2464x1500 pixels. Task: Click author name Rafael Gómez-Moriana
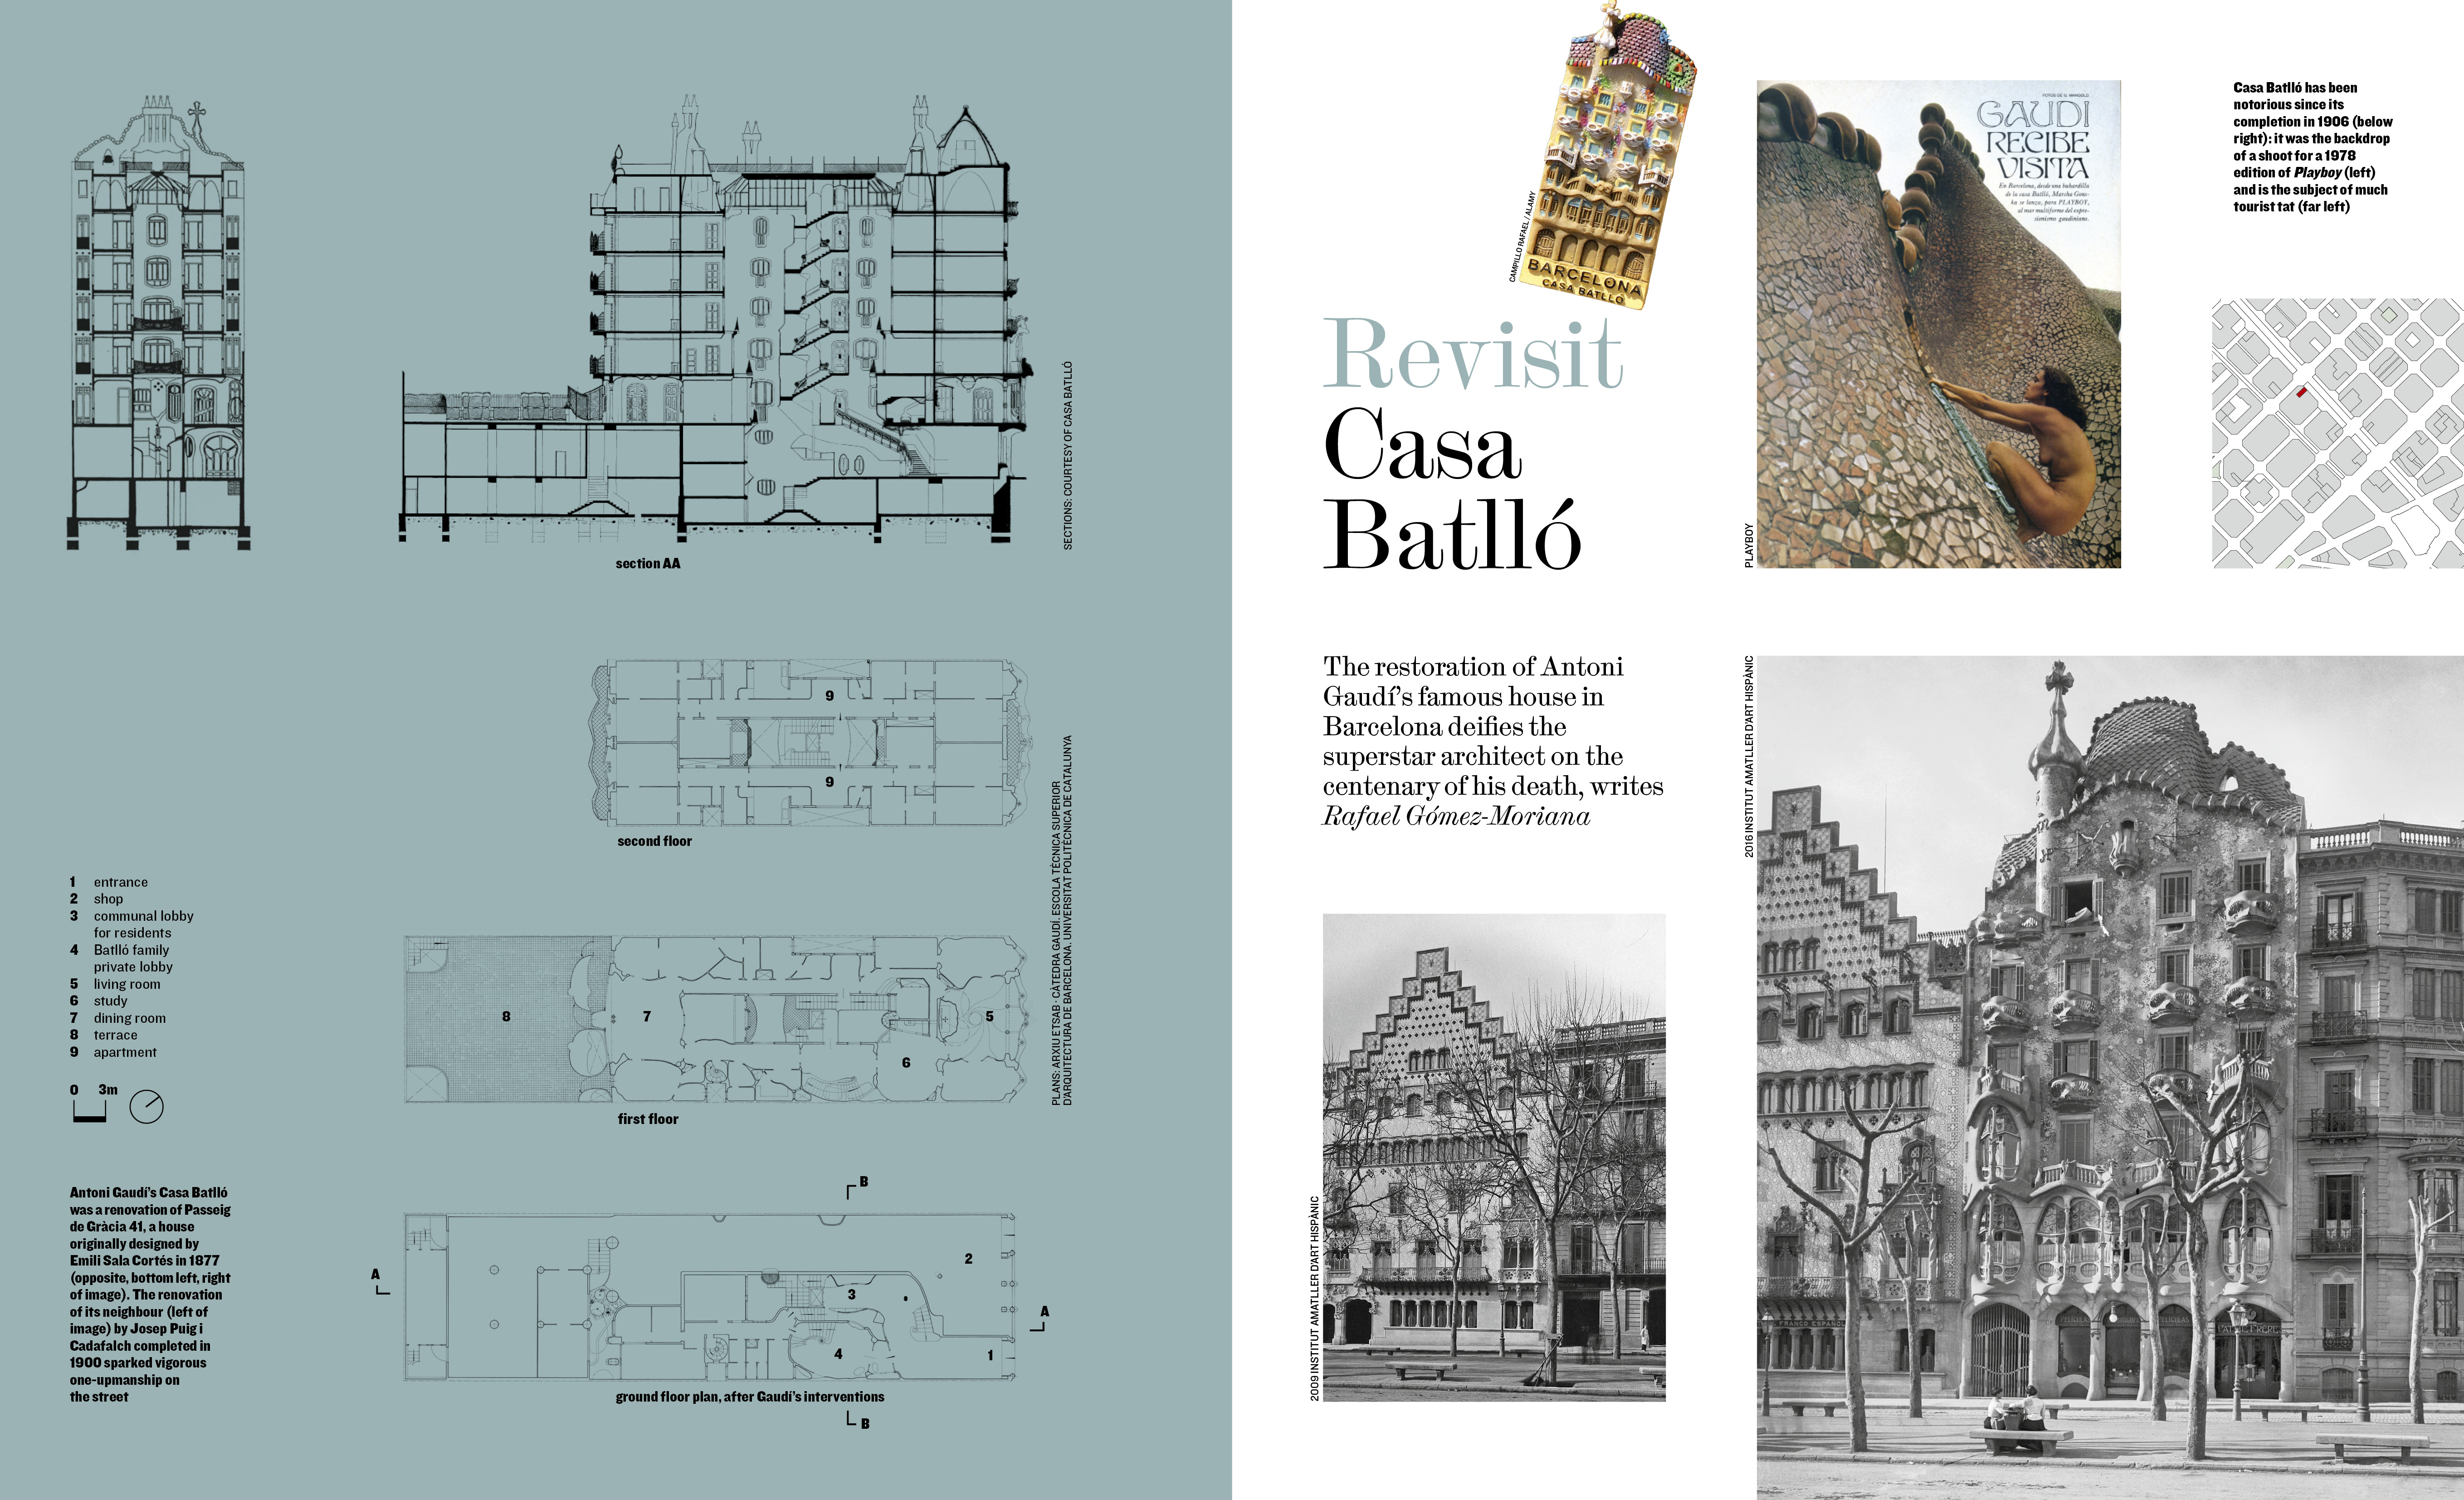coord(1456,817)
